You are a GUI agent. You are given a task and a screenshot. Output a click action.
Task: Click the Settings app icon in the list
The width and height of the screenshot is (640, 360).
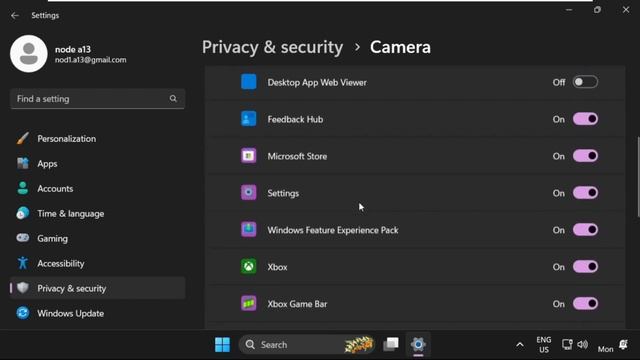[x=249, y=193]
